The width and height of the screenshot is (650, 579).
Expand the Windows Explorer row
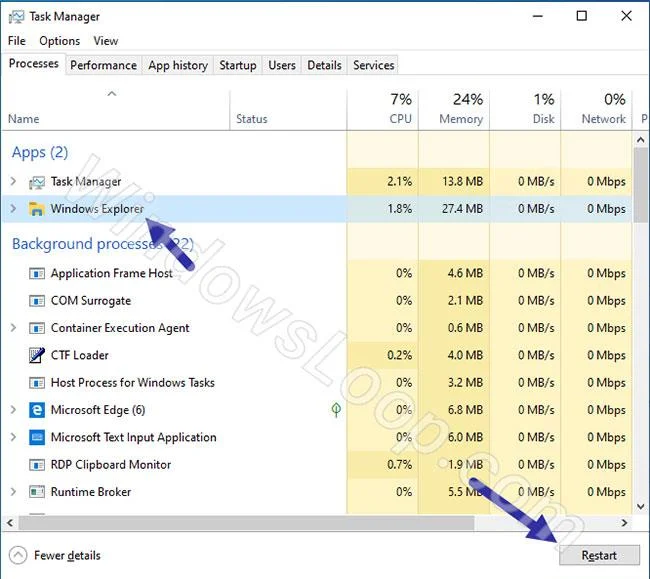coord(13,208)
